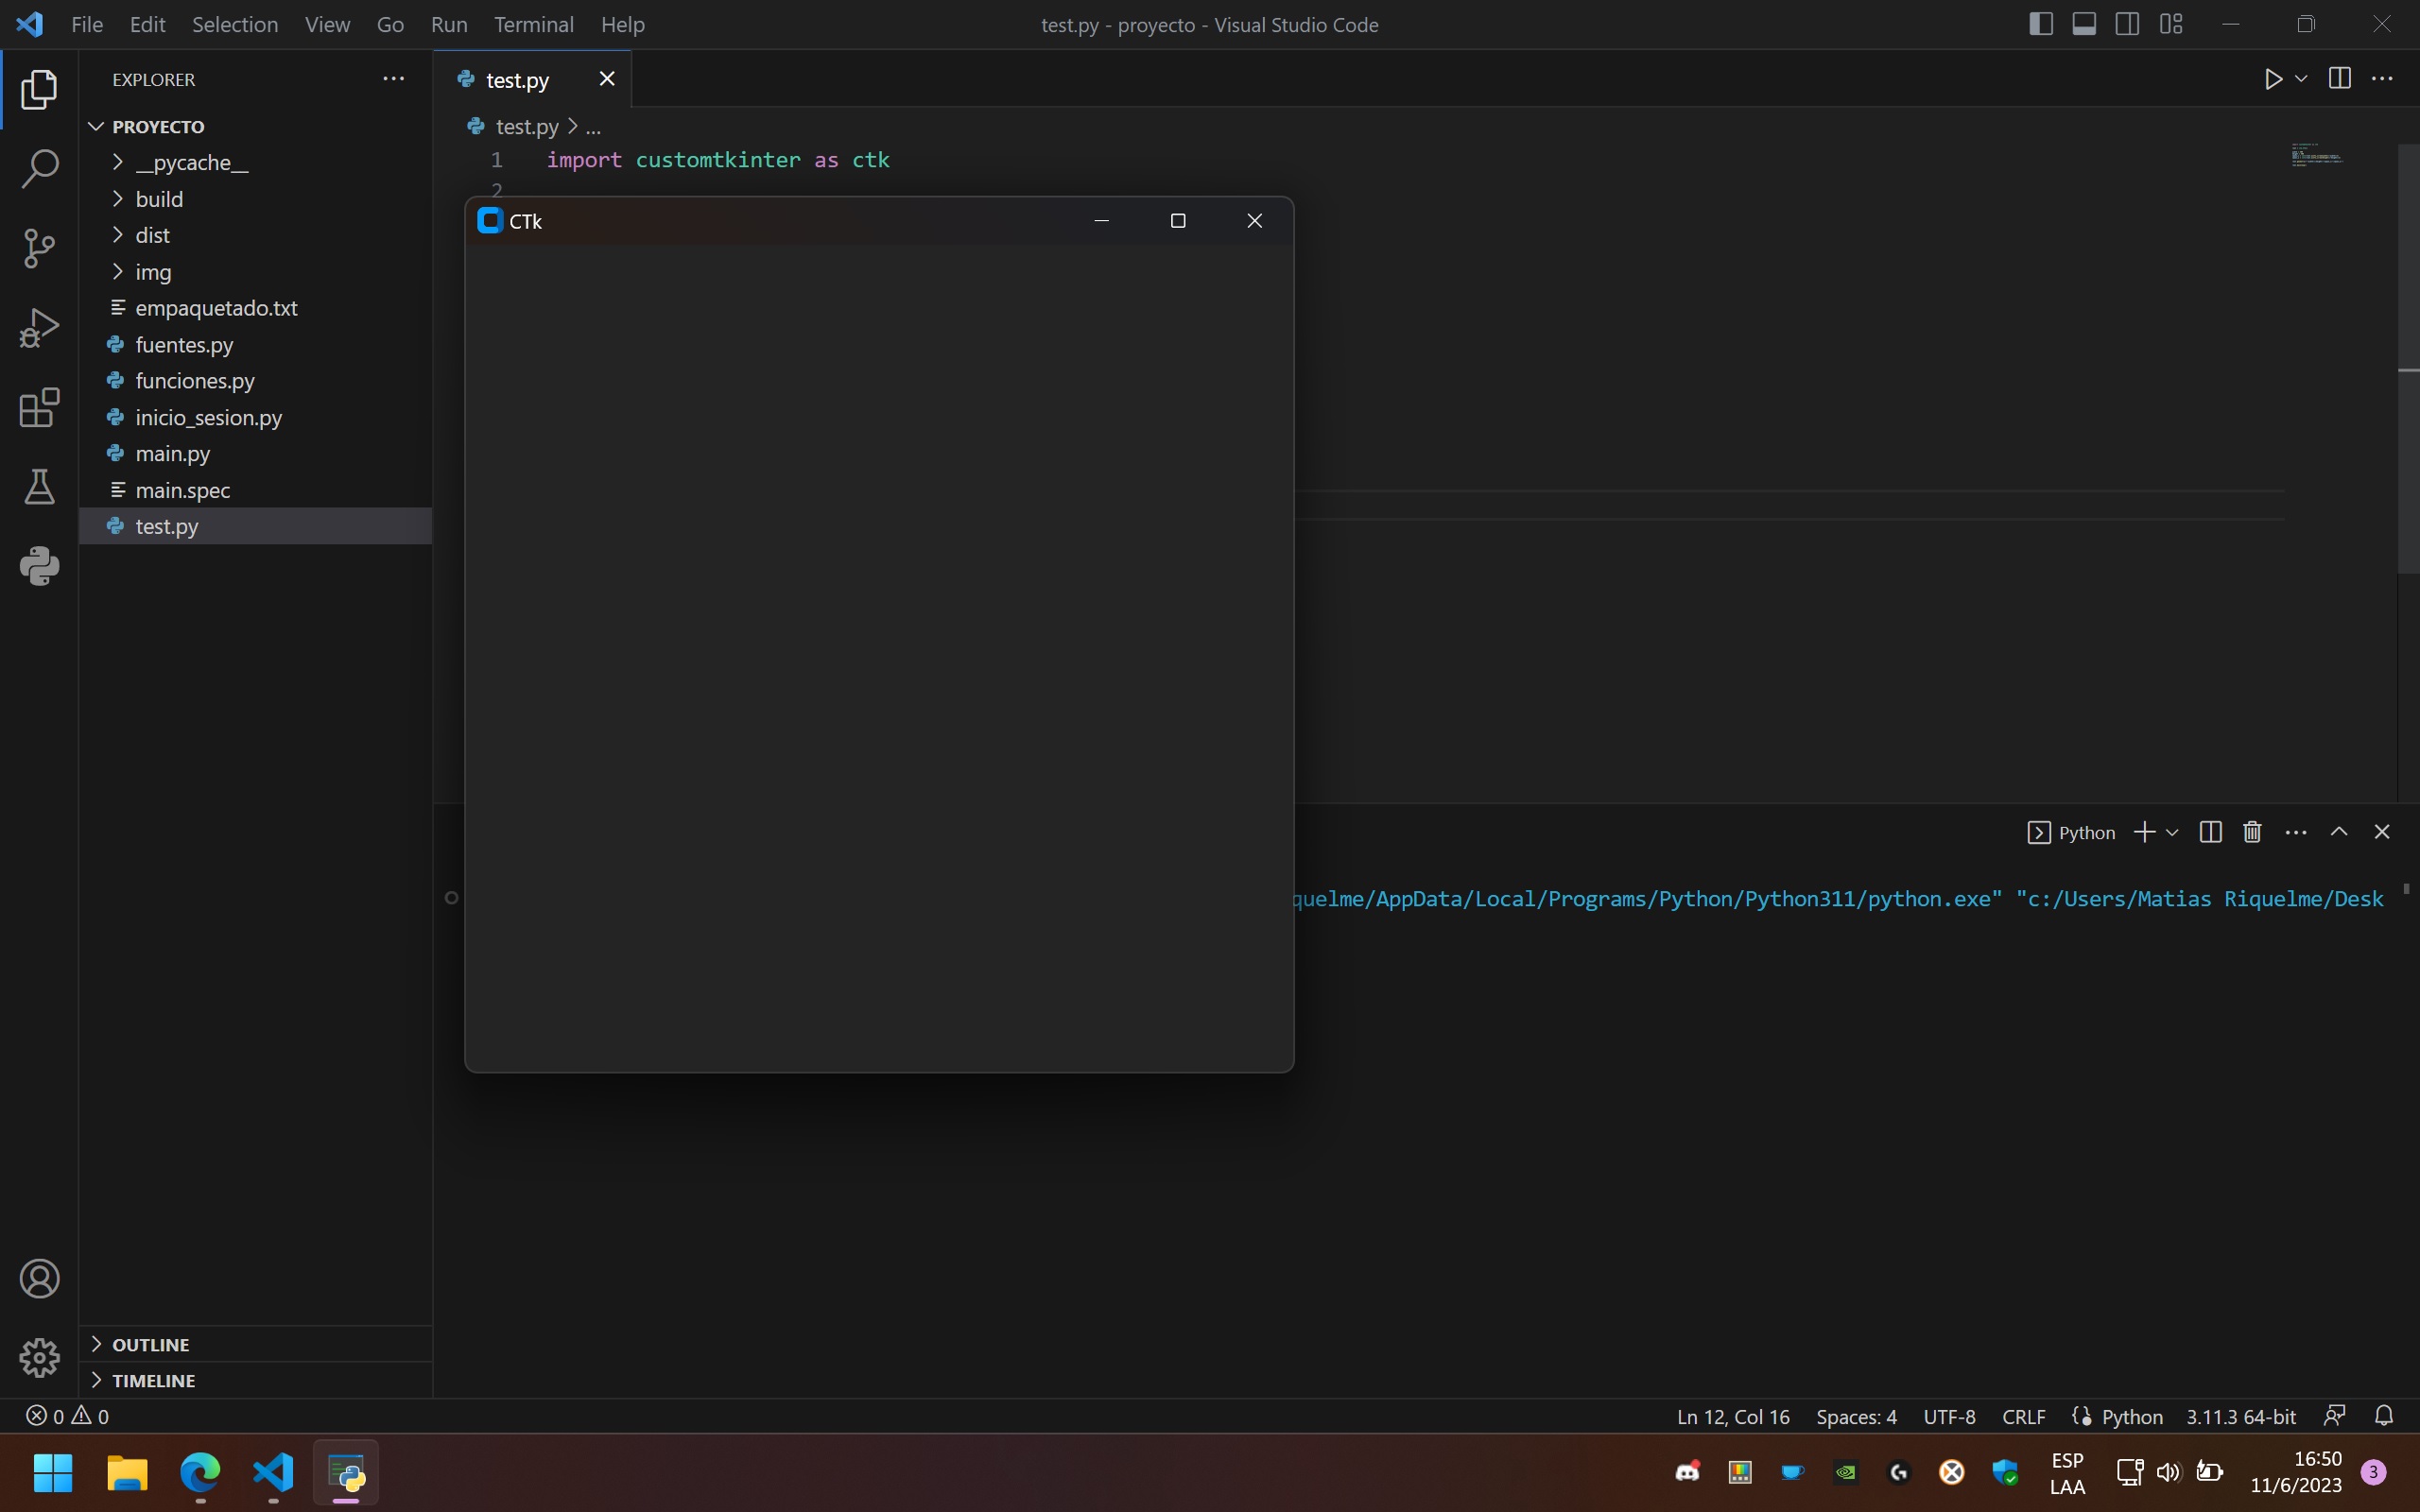
Task: Open the Search view in the sidebar
Action: [38, 169]
